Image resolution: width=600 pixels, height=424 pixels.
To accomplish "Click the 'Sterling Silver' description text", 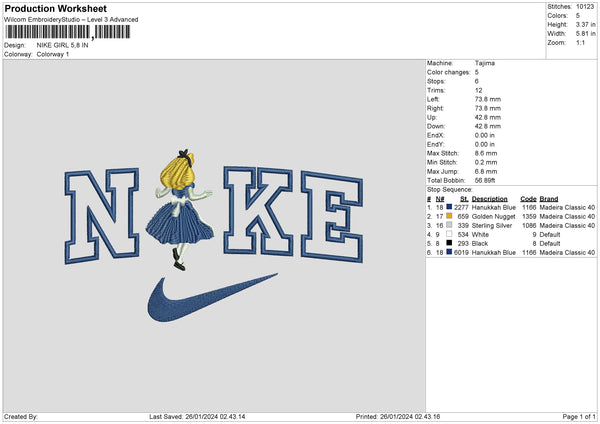I will pyautogui.click(x=492, y=225).
